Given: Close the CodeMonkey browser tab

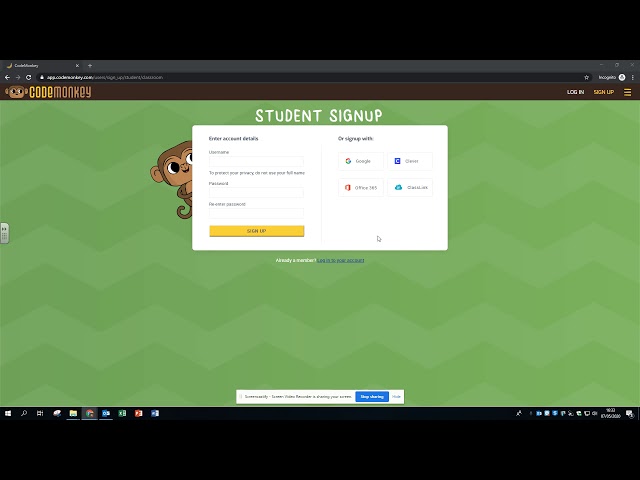Looking at the screenshot, I should click(x=77, y=65).
